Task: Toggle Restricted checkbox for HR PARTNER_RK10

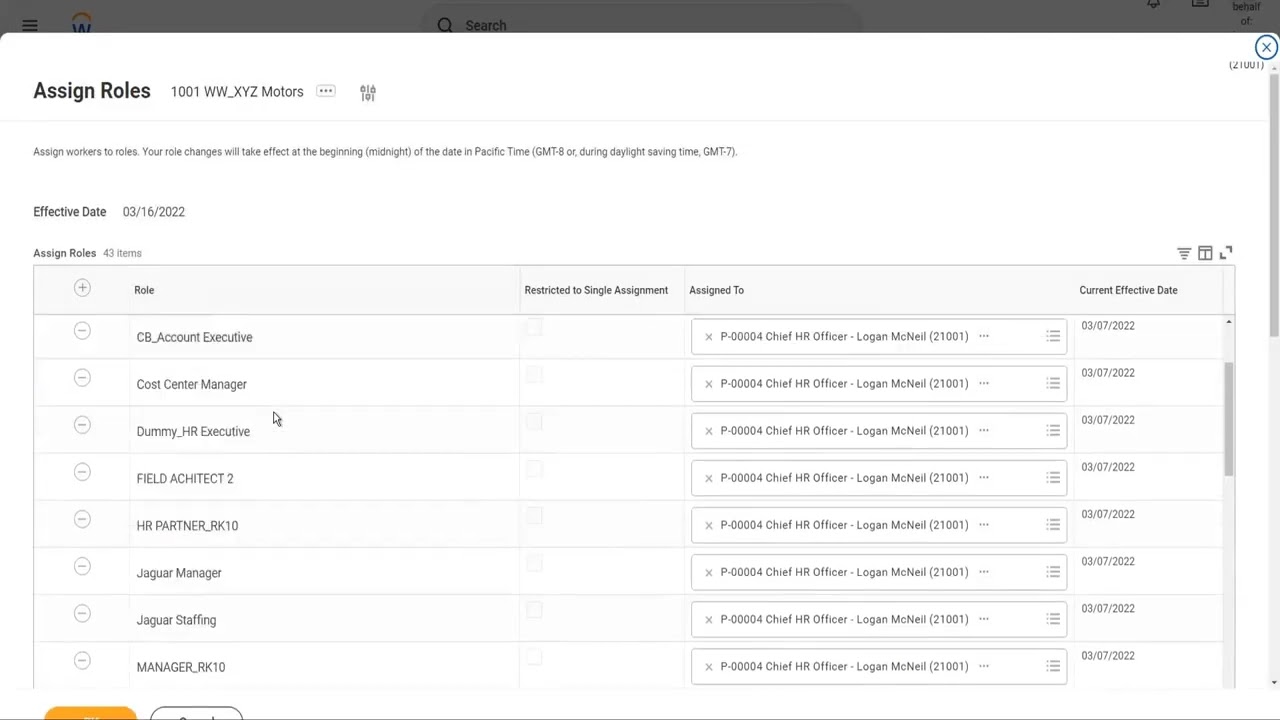Action: [534, 515]
